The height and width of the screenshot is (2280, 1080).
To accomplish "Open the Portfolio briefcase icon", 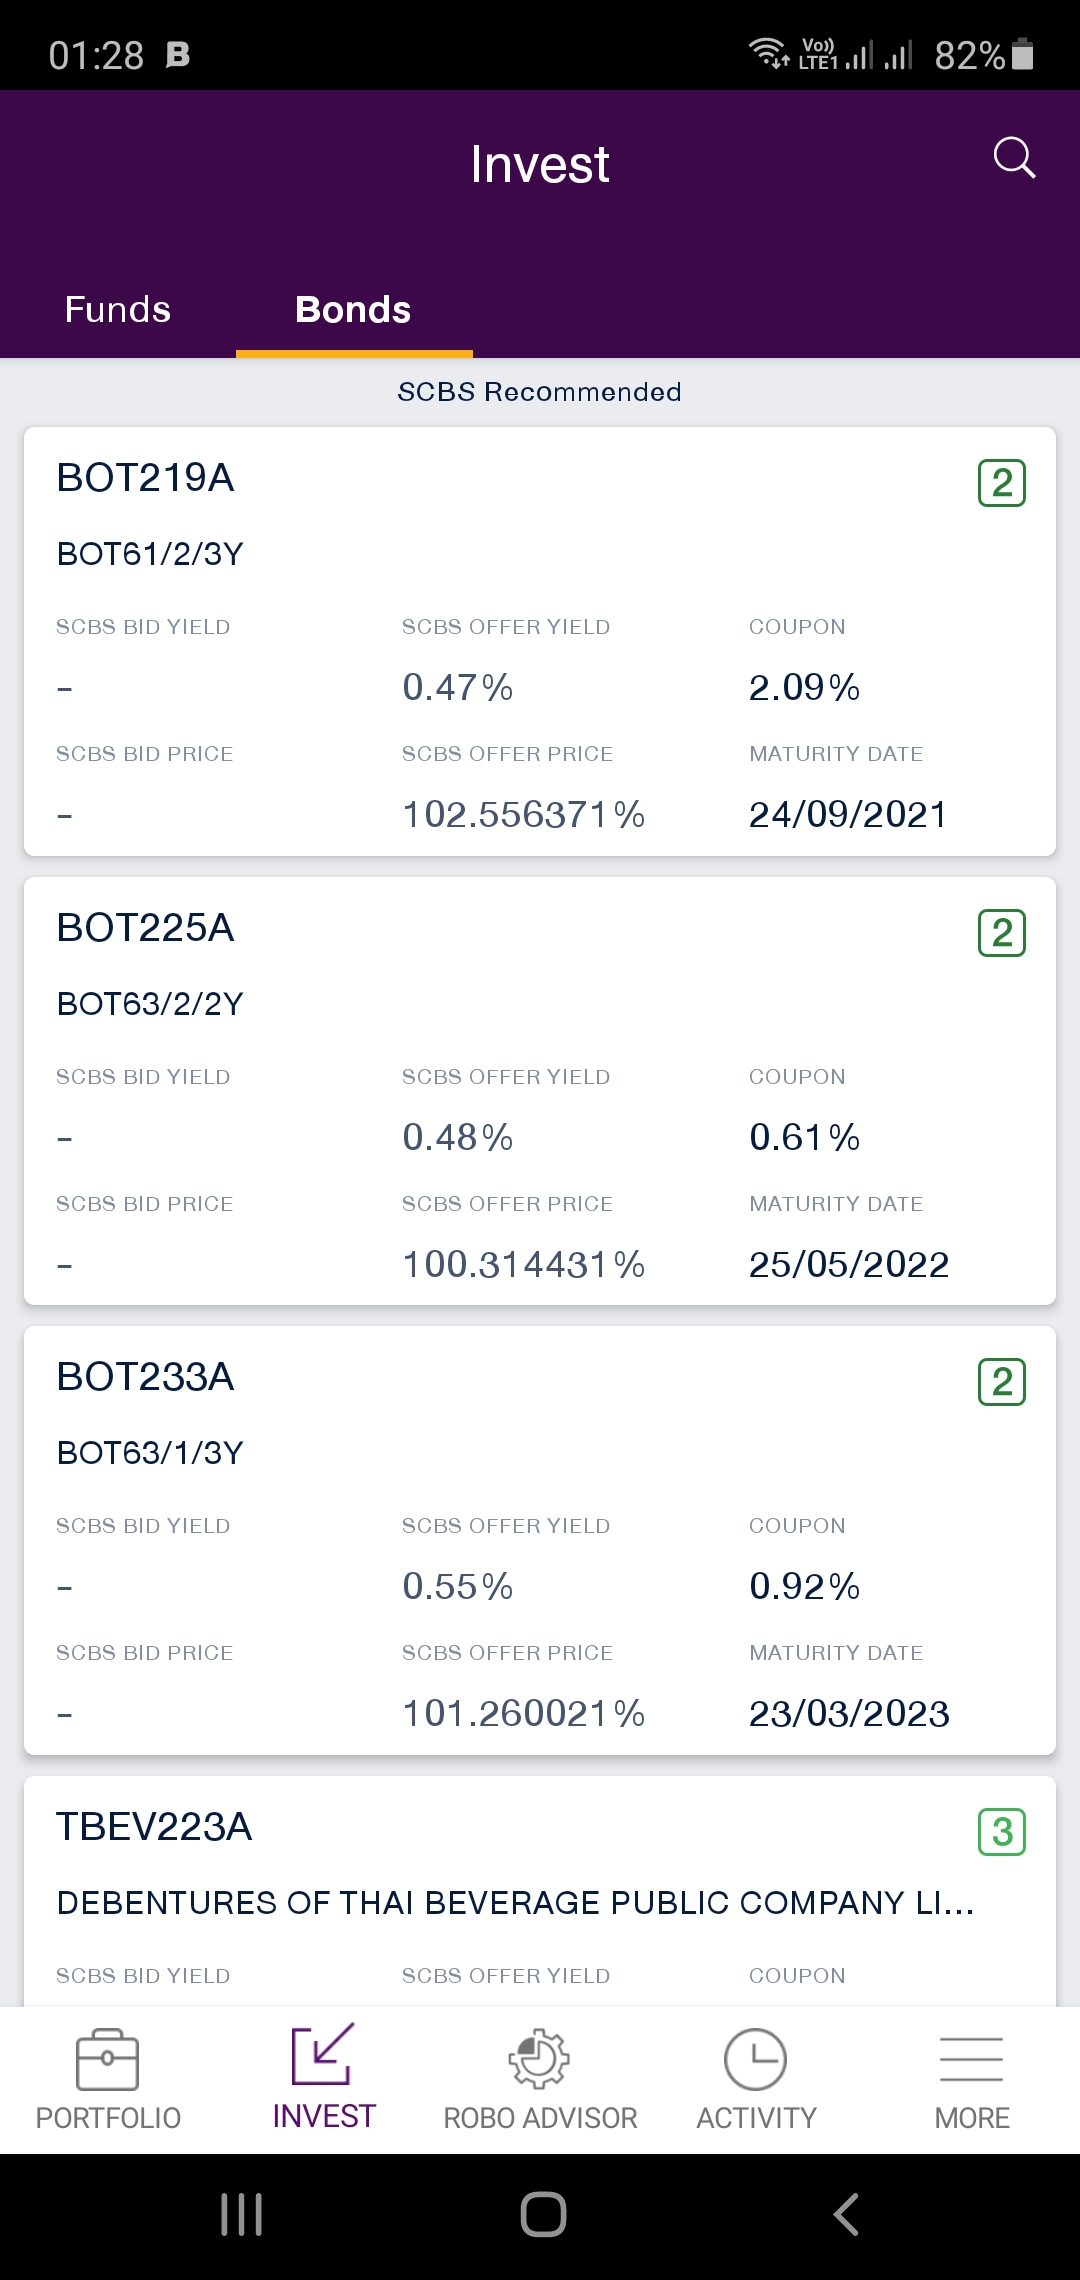I will coord(107,2060).
